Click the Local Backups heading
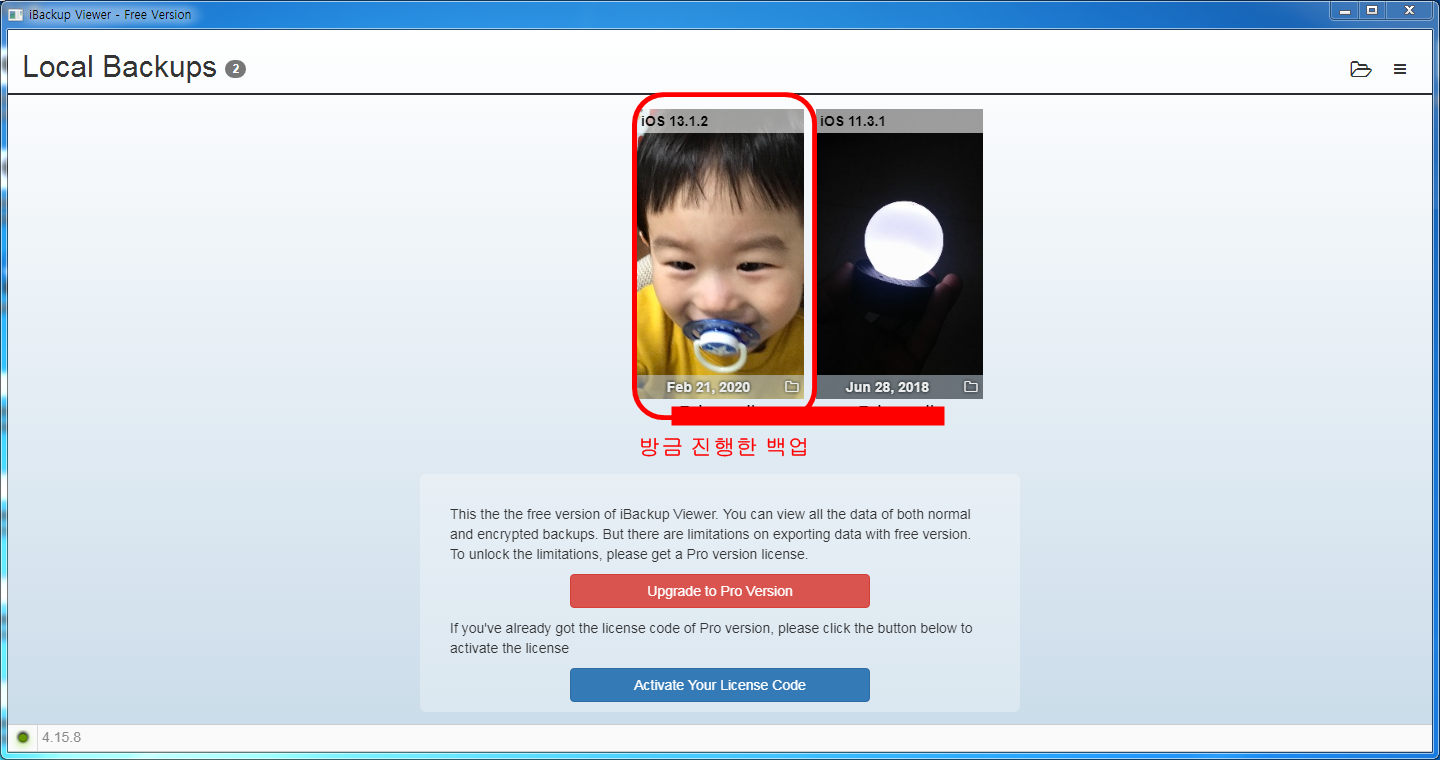1440x760 pixels. 120,67
